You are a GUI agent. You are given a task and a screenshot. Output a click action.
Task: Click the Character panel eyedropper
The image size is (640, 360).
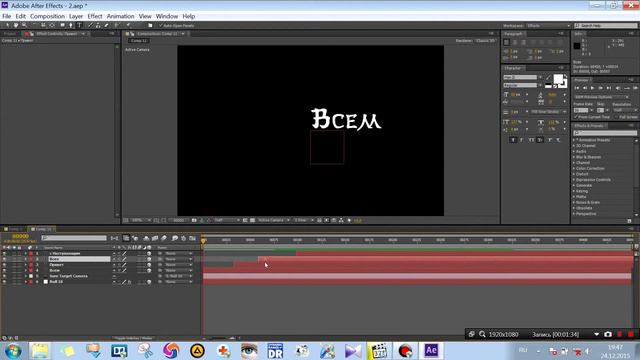point(549,77)
